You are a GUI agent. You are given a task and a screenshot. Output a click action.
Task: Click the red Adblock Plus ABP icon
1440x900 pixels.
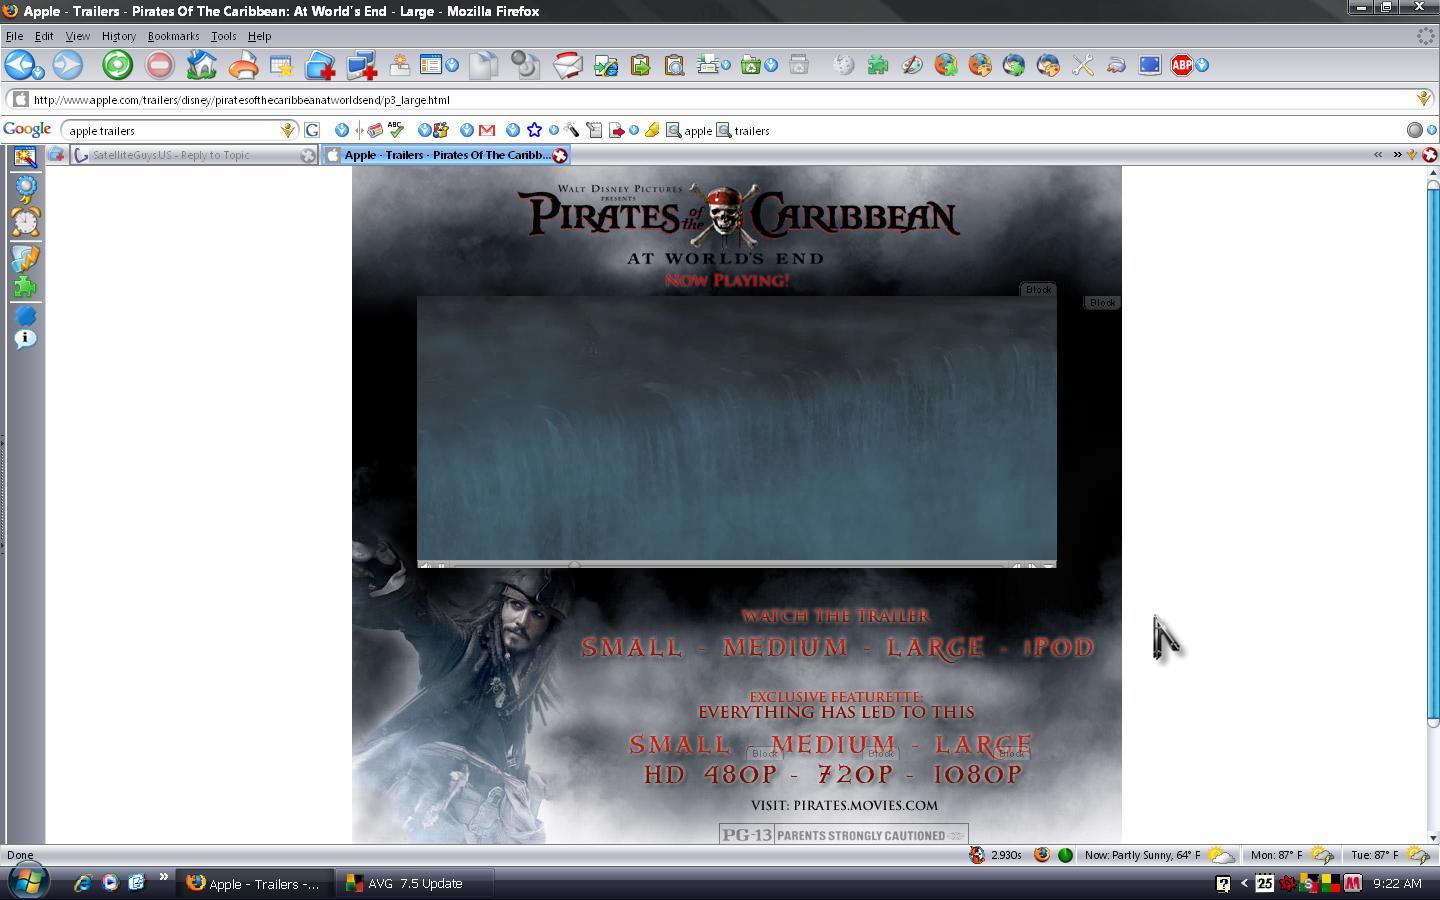click(1182, 65)
